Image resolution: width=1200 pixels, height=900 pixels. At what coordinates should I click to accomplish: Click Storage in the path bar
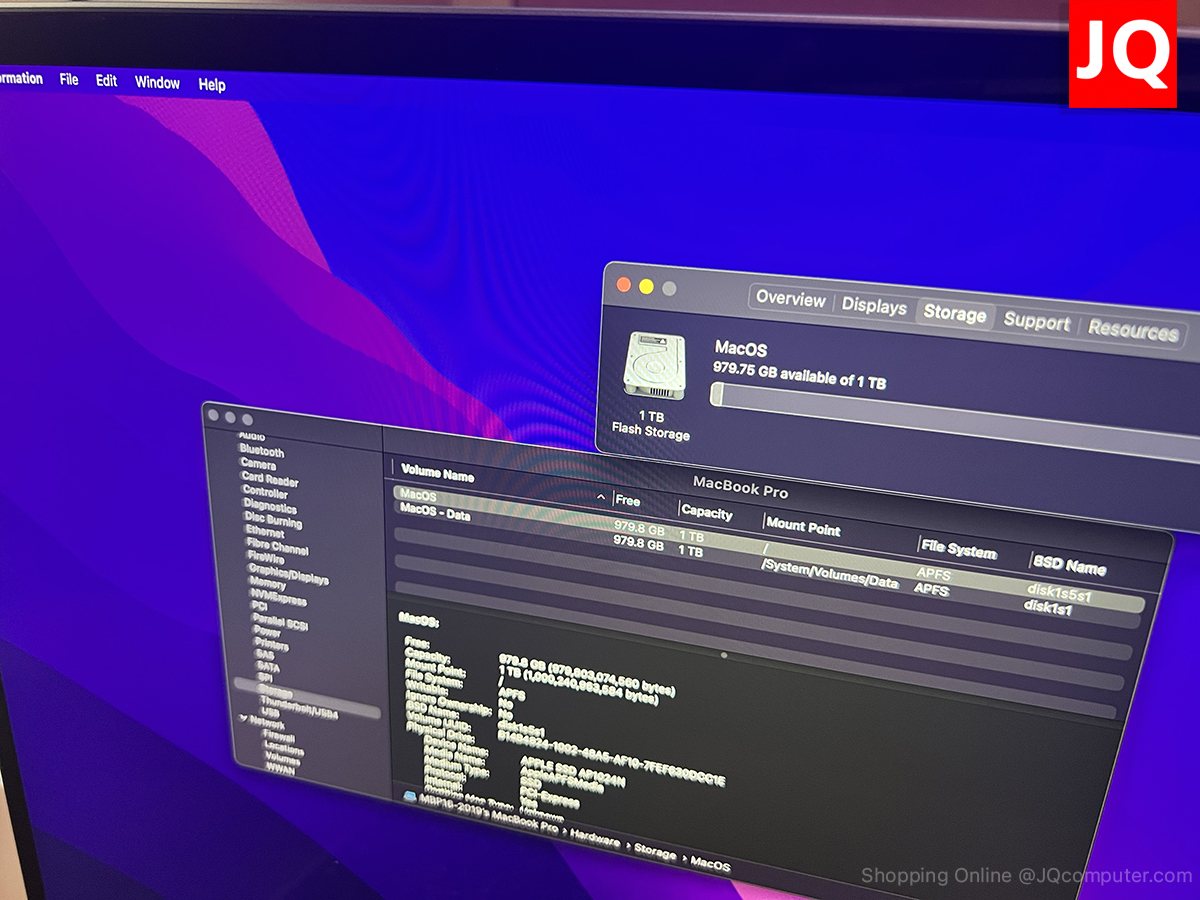(655, 853)
